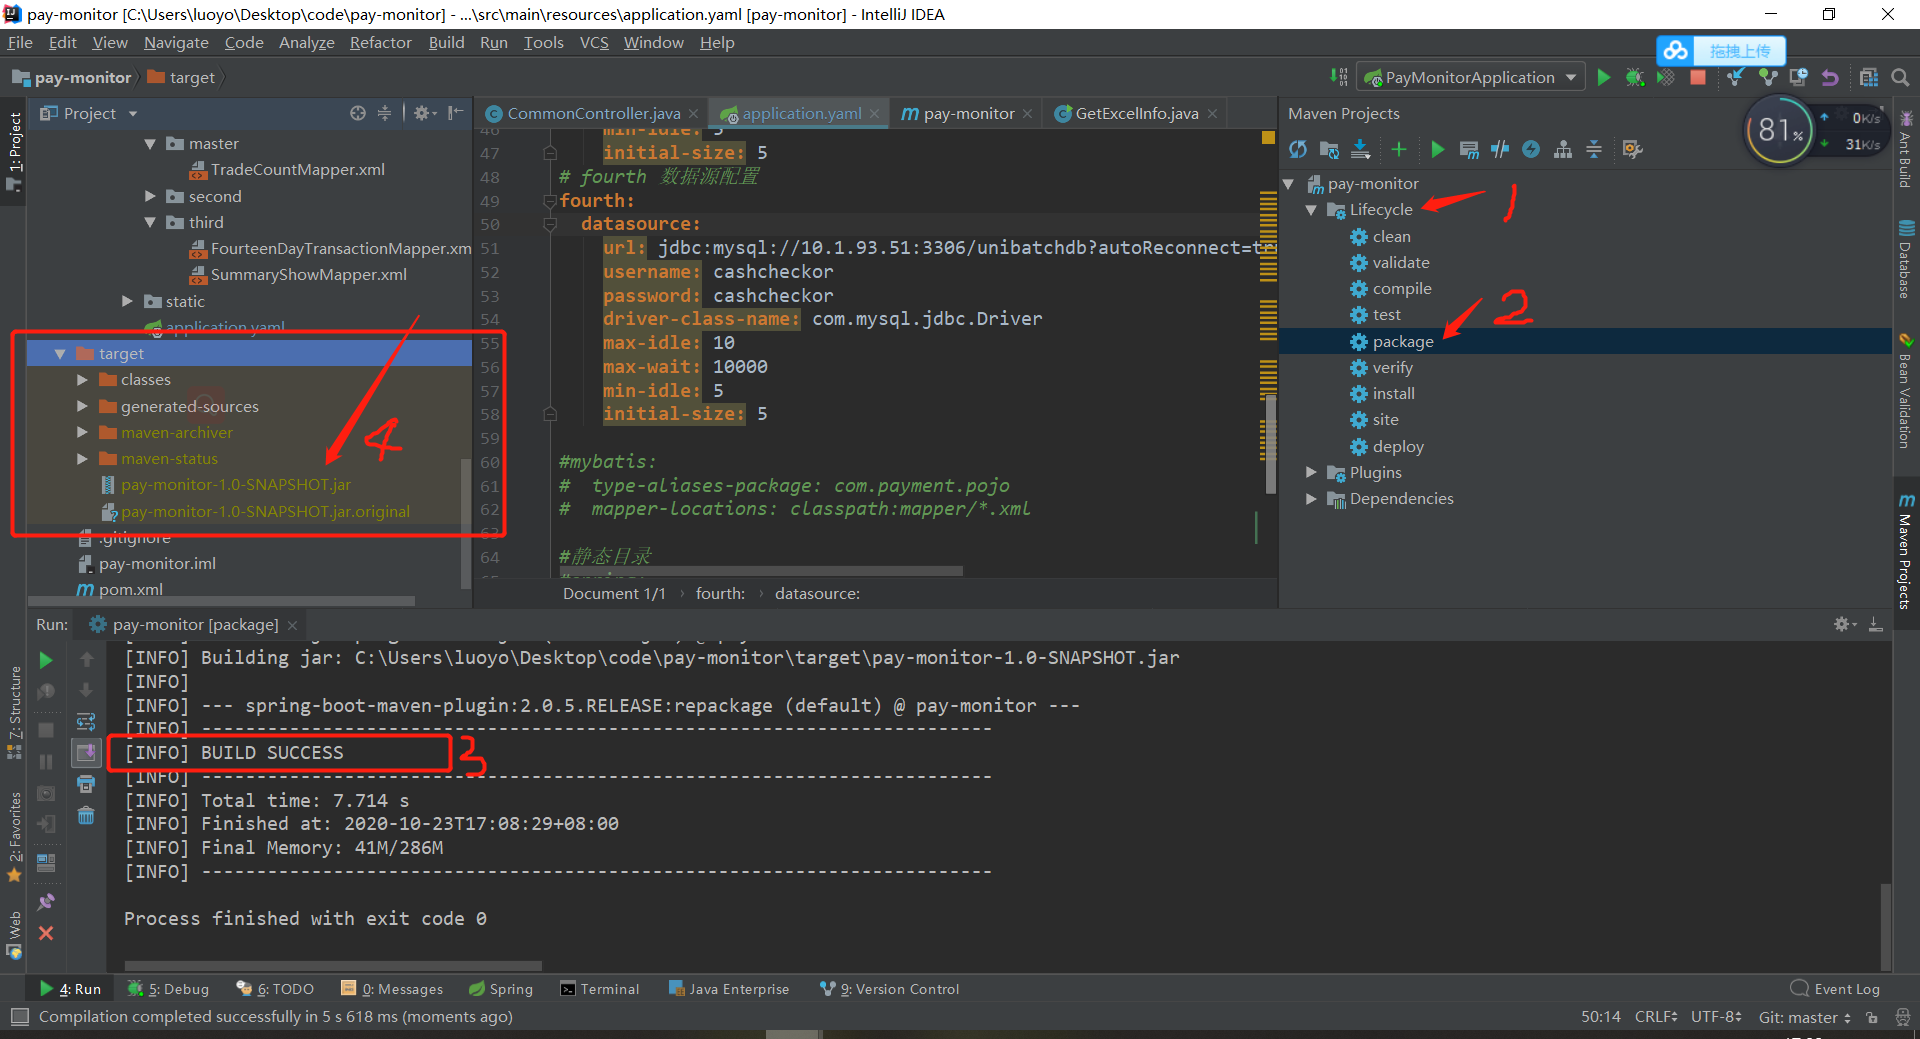Viewport: 1920px width, 1039px height.
Task: Open the 9: Version Control tool window
Action: click(x=889, y=989)
